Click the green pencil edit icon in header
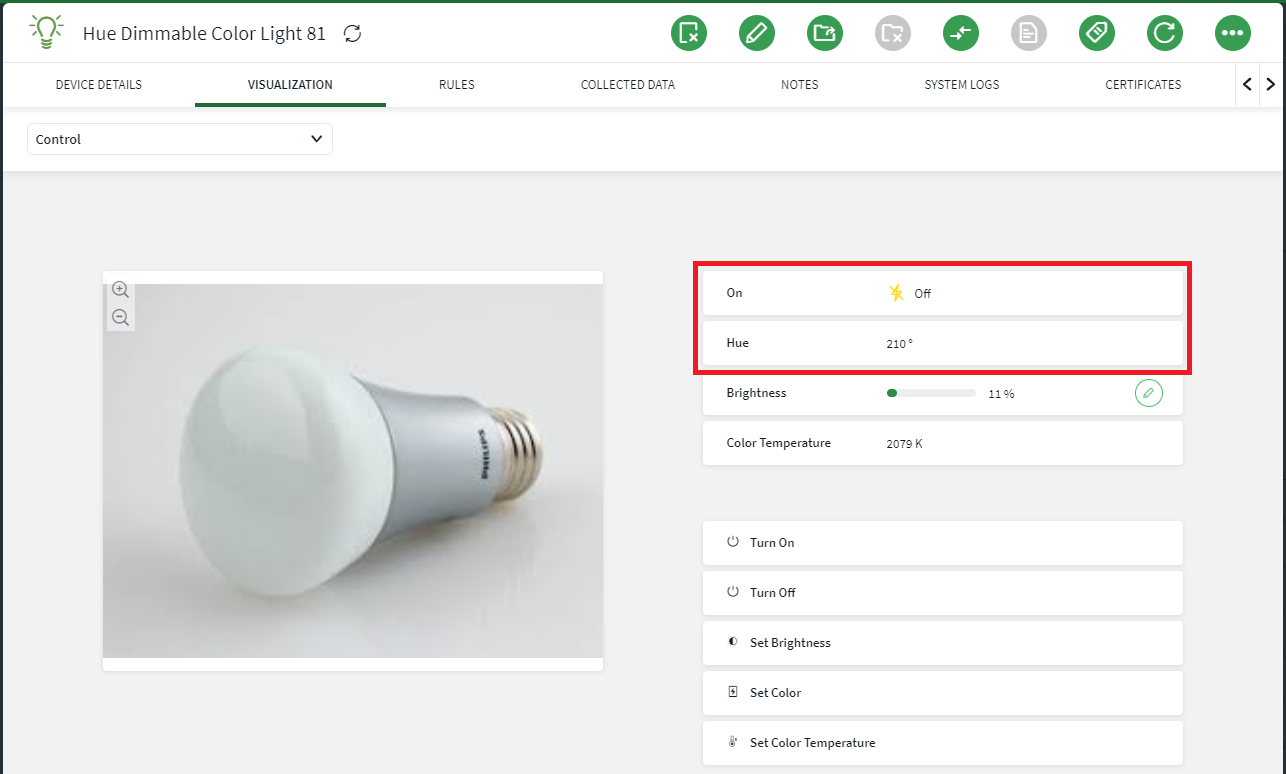1286x774 pixels. point(757,33)
